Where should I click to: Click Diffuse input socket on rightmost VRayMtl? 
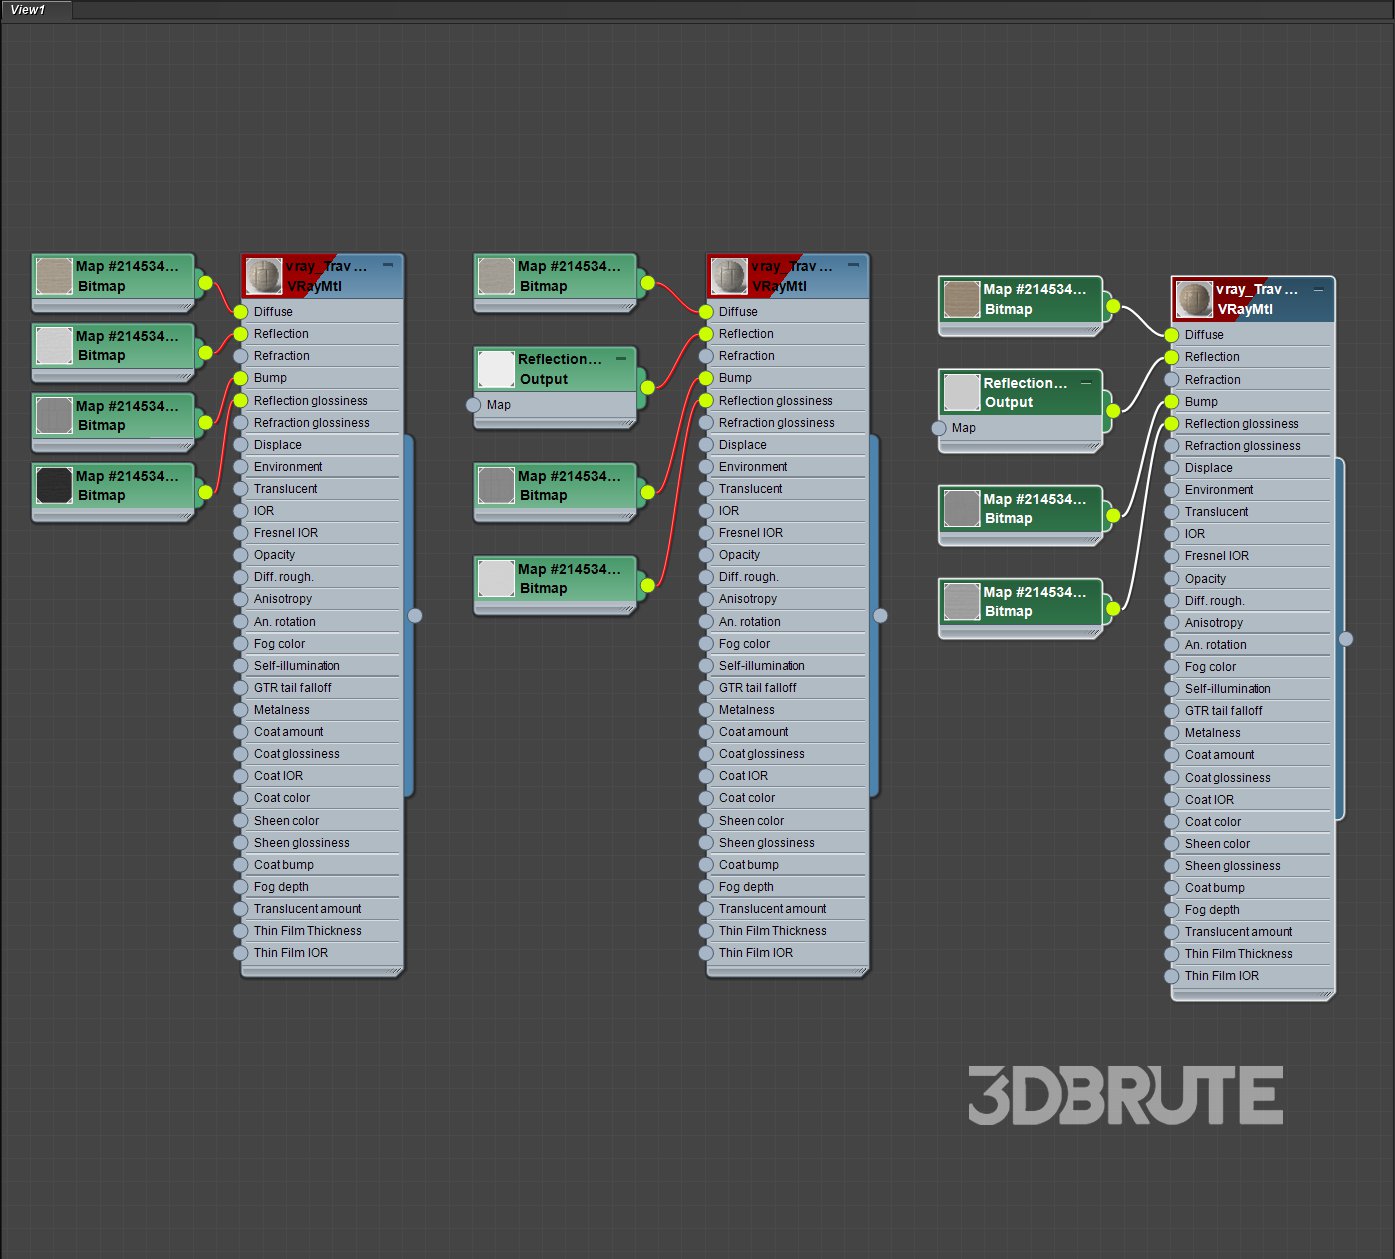pos(1172,335)
